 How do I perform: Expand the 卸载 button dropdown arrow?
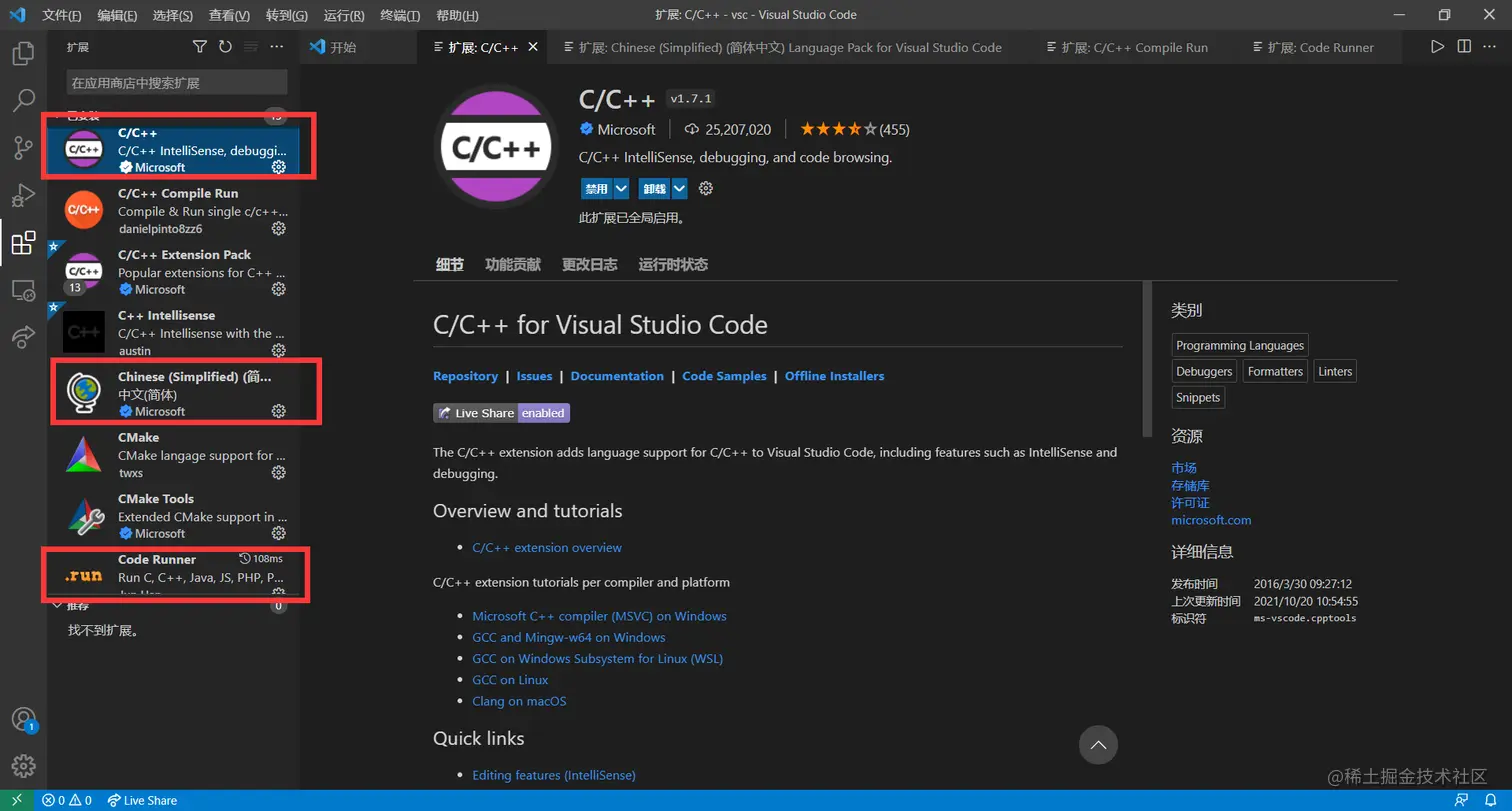(680, 188)
